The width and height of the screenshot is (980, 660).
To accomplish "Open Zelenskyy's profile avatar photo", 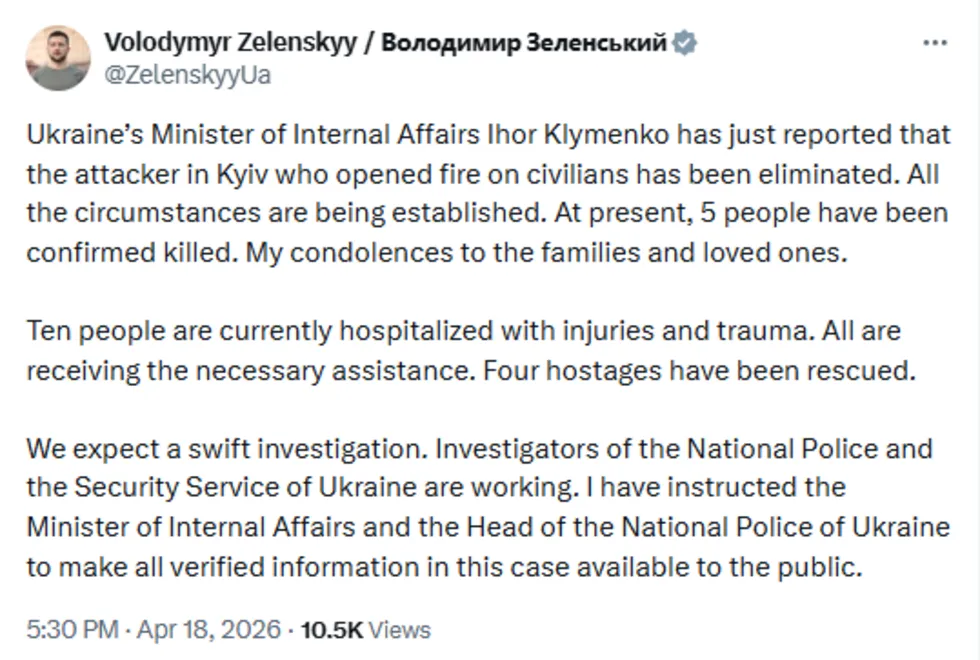I will [58, 58].
